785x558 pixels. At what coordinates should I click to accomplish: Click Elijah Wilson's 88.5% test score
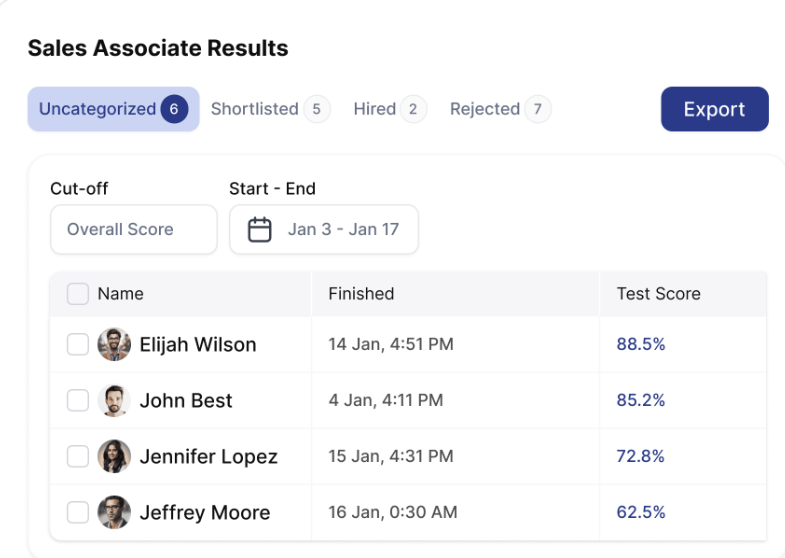[641, 345]
